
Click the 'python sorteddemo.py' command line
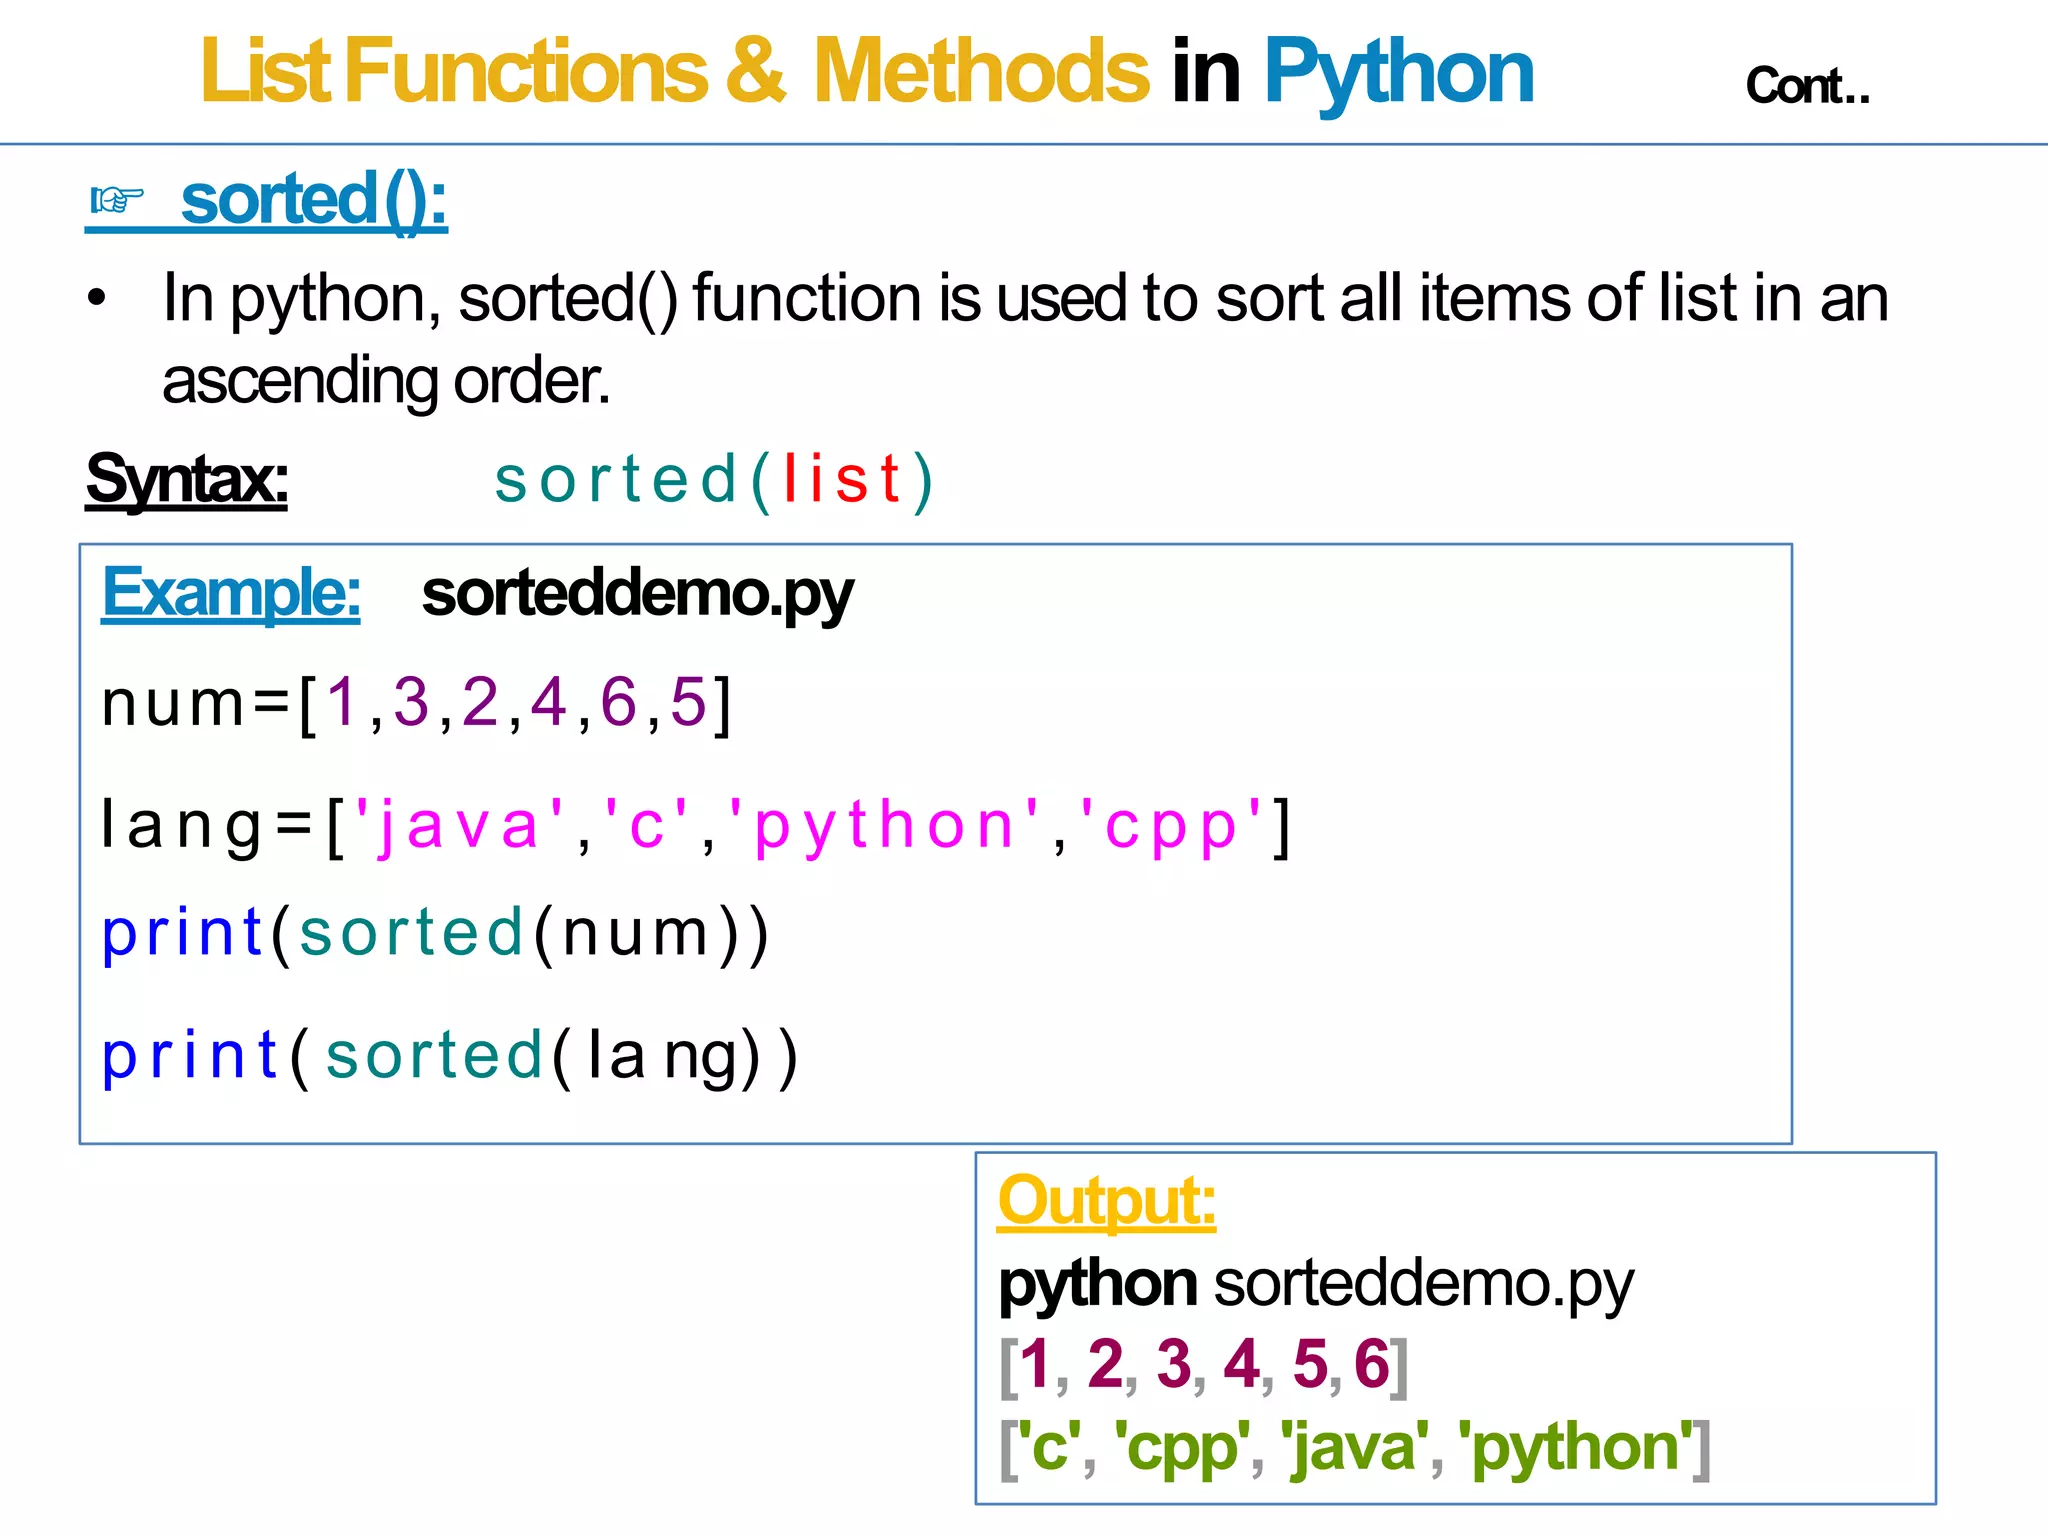click(1316, 1284)
